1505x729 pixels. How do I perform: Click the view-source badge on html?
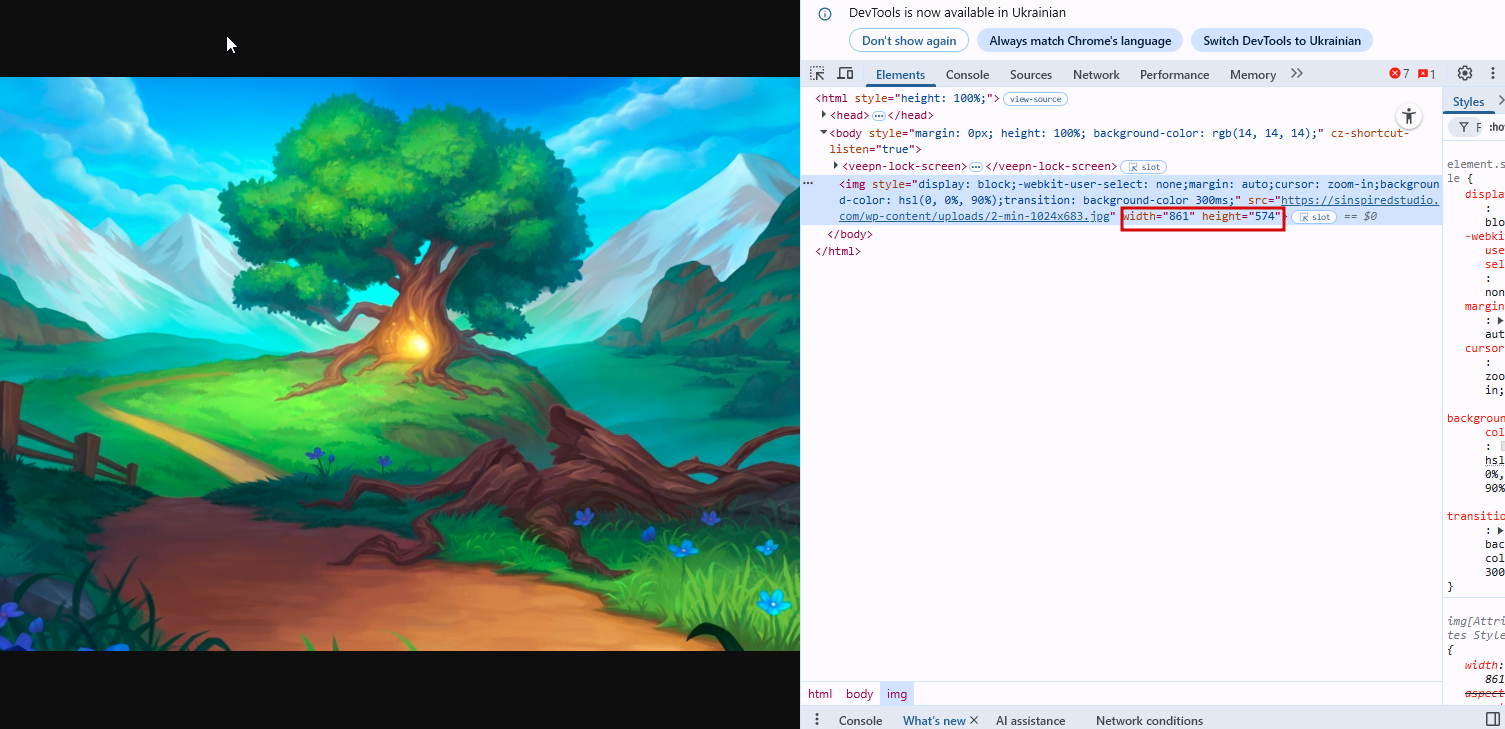pos(1036,99)
